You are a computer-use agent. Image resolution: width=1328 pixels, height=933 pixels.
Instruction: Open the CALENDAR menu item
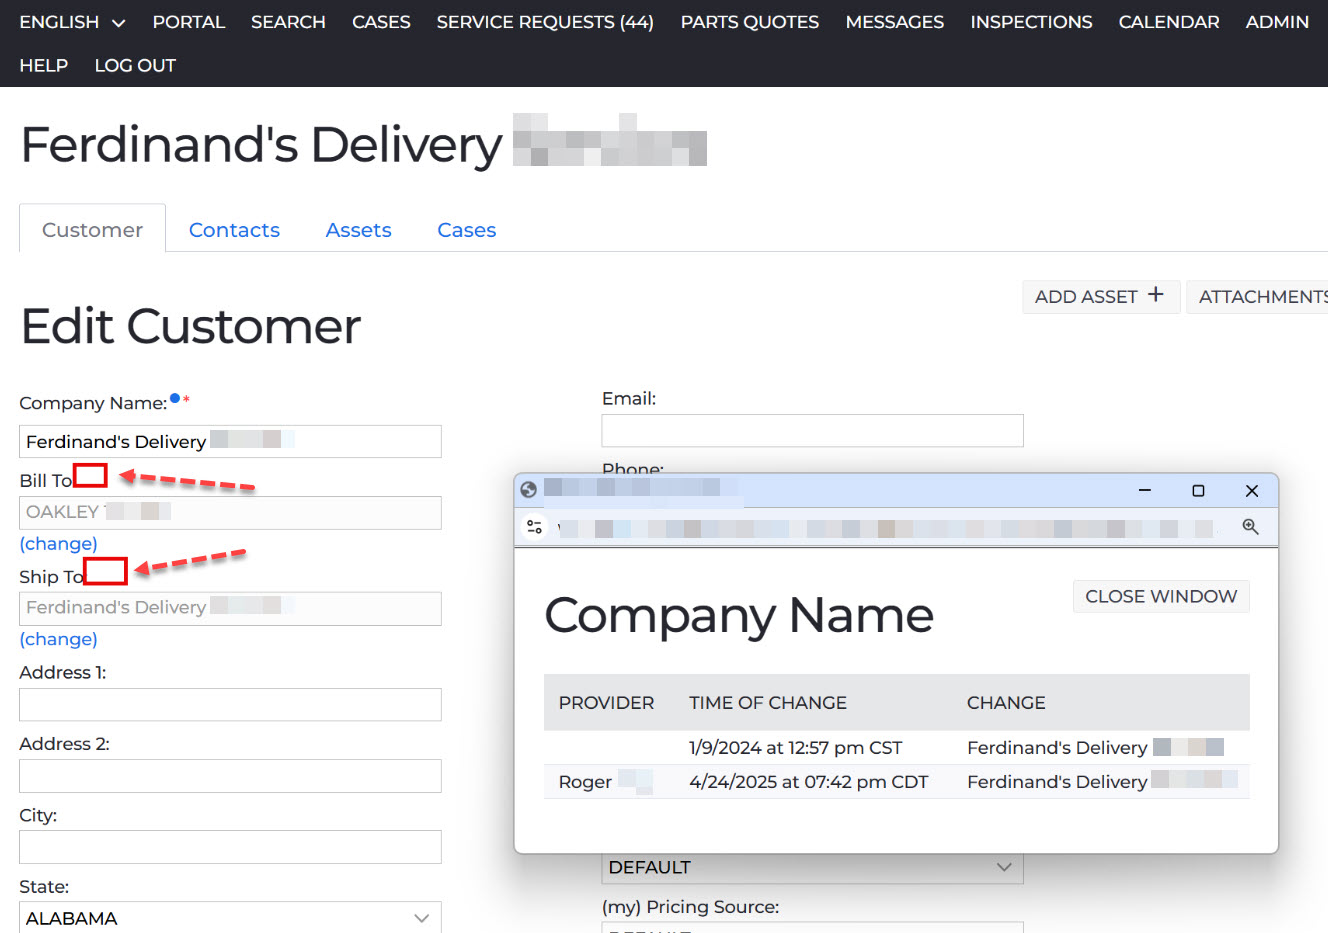(1168, 21)
